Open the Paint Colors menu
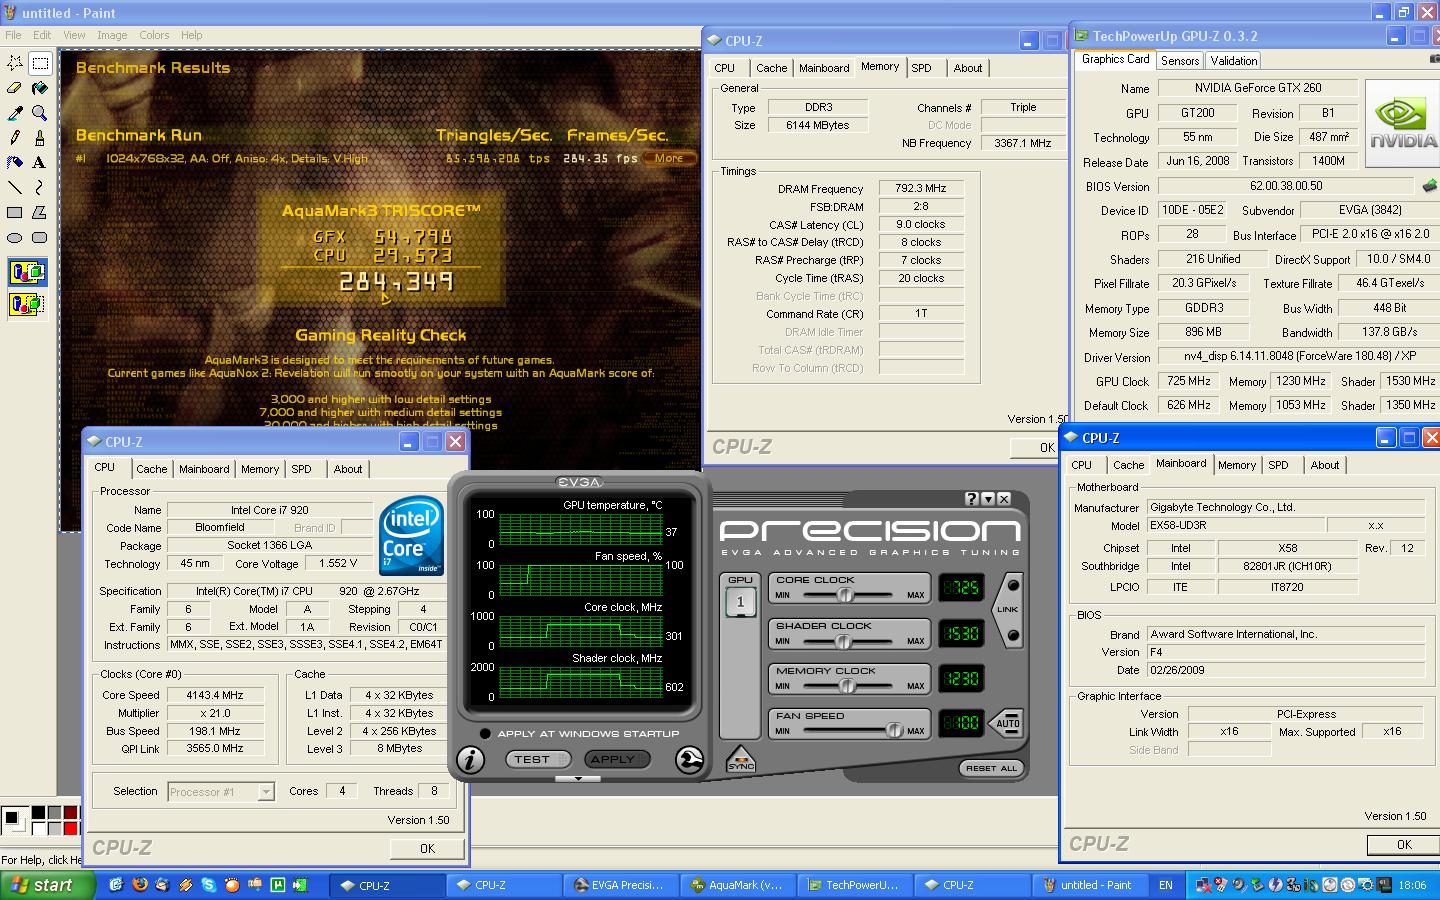Image resolution: width=1440 pixels, height=900 pixels. (x=154, y=35)
